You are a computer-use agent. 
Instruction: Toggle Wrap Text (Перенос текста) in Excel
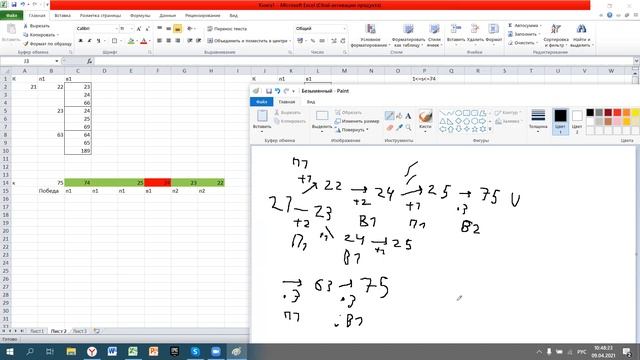point(227,29)
